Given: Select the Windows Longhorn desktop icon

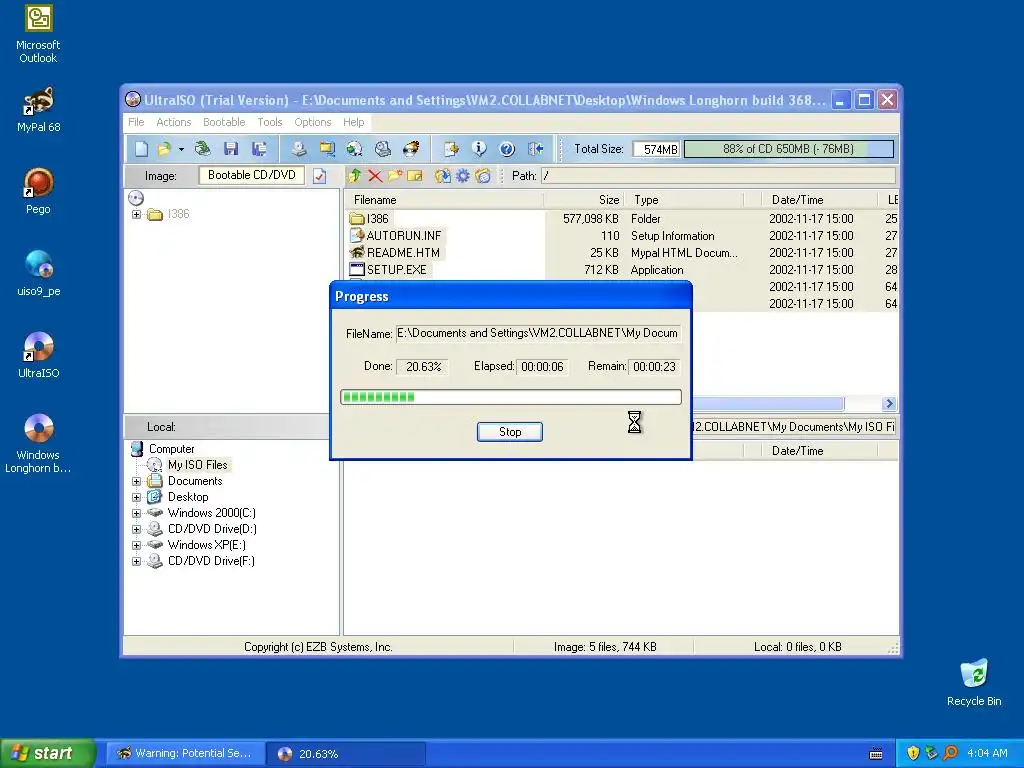Looking at the screenshot, I should (x=39, y=443).
